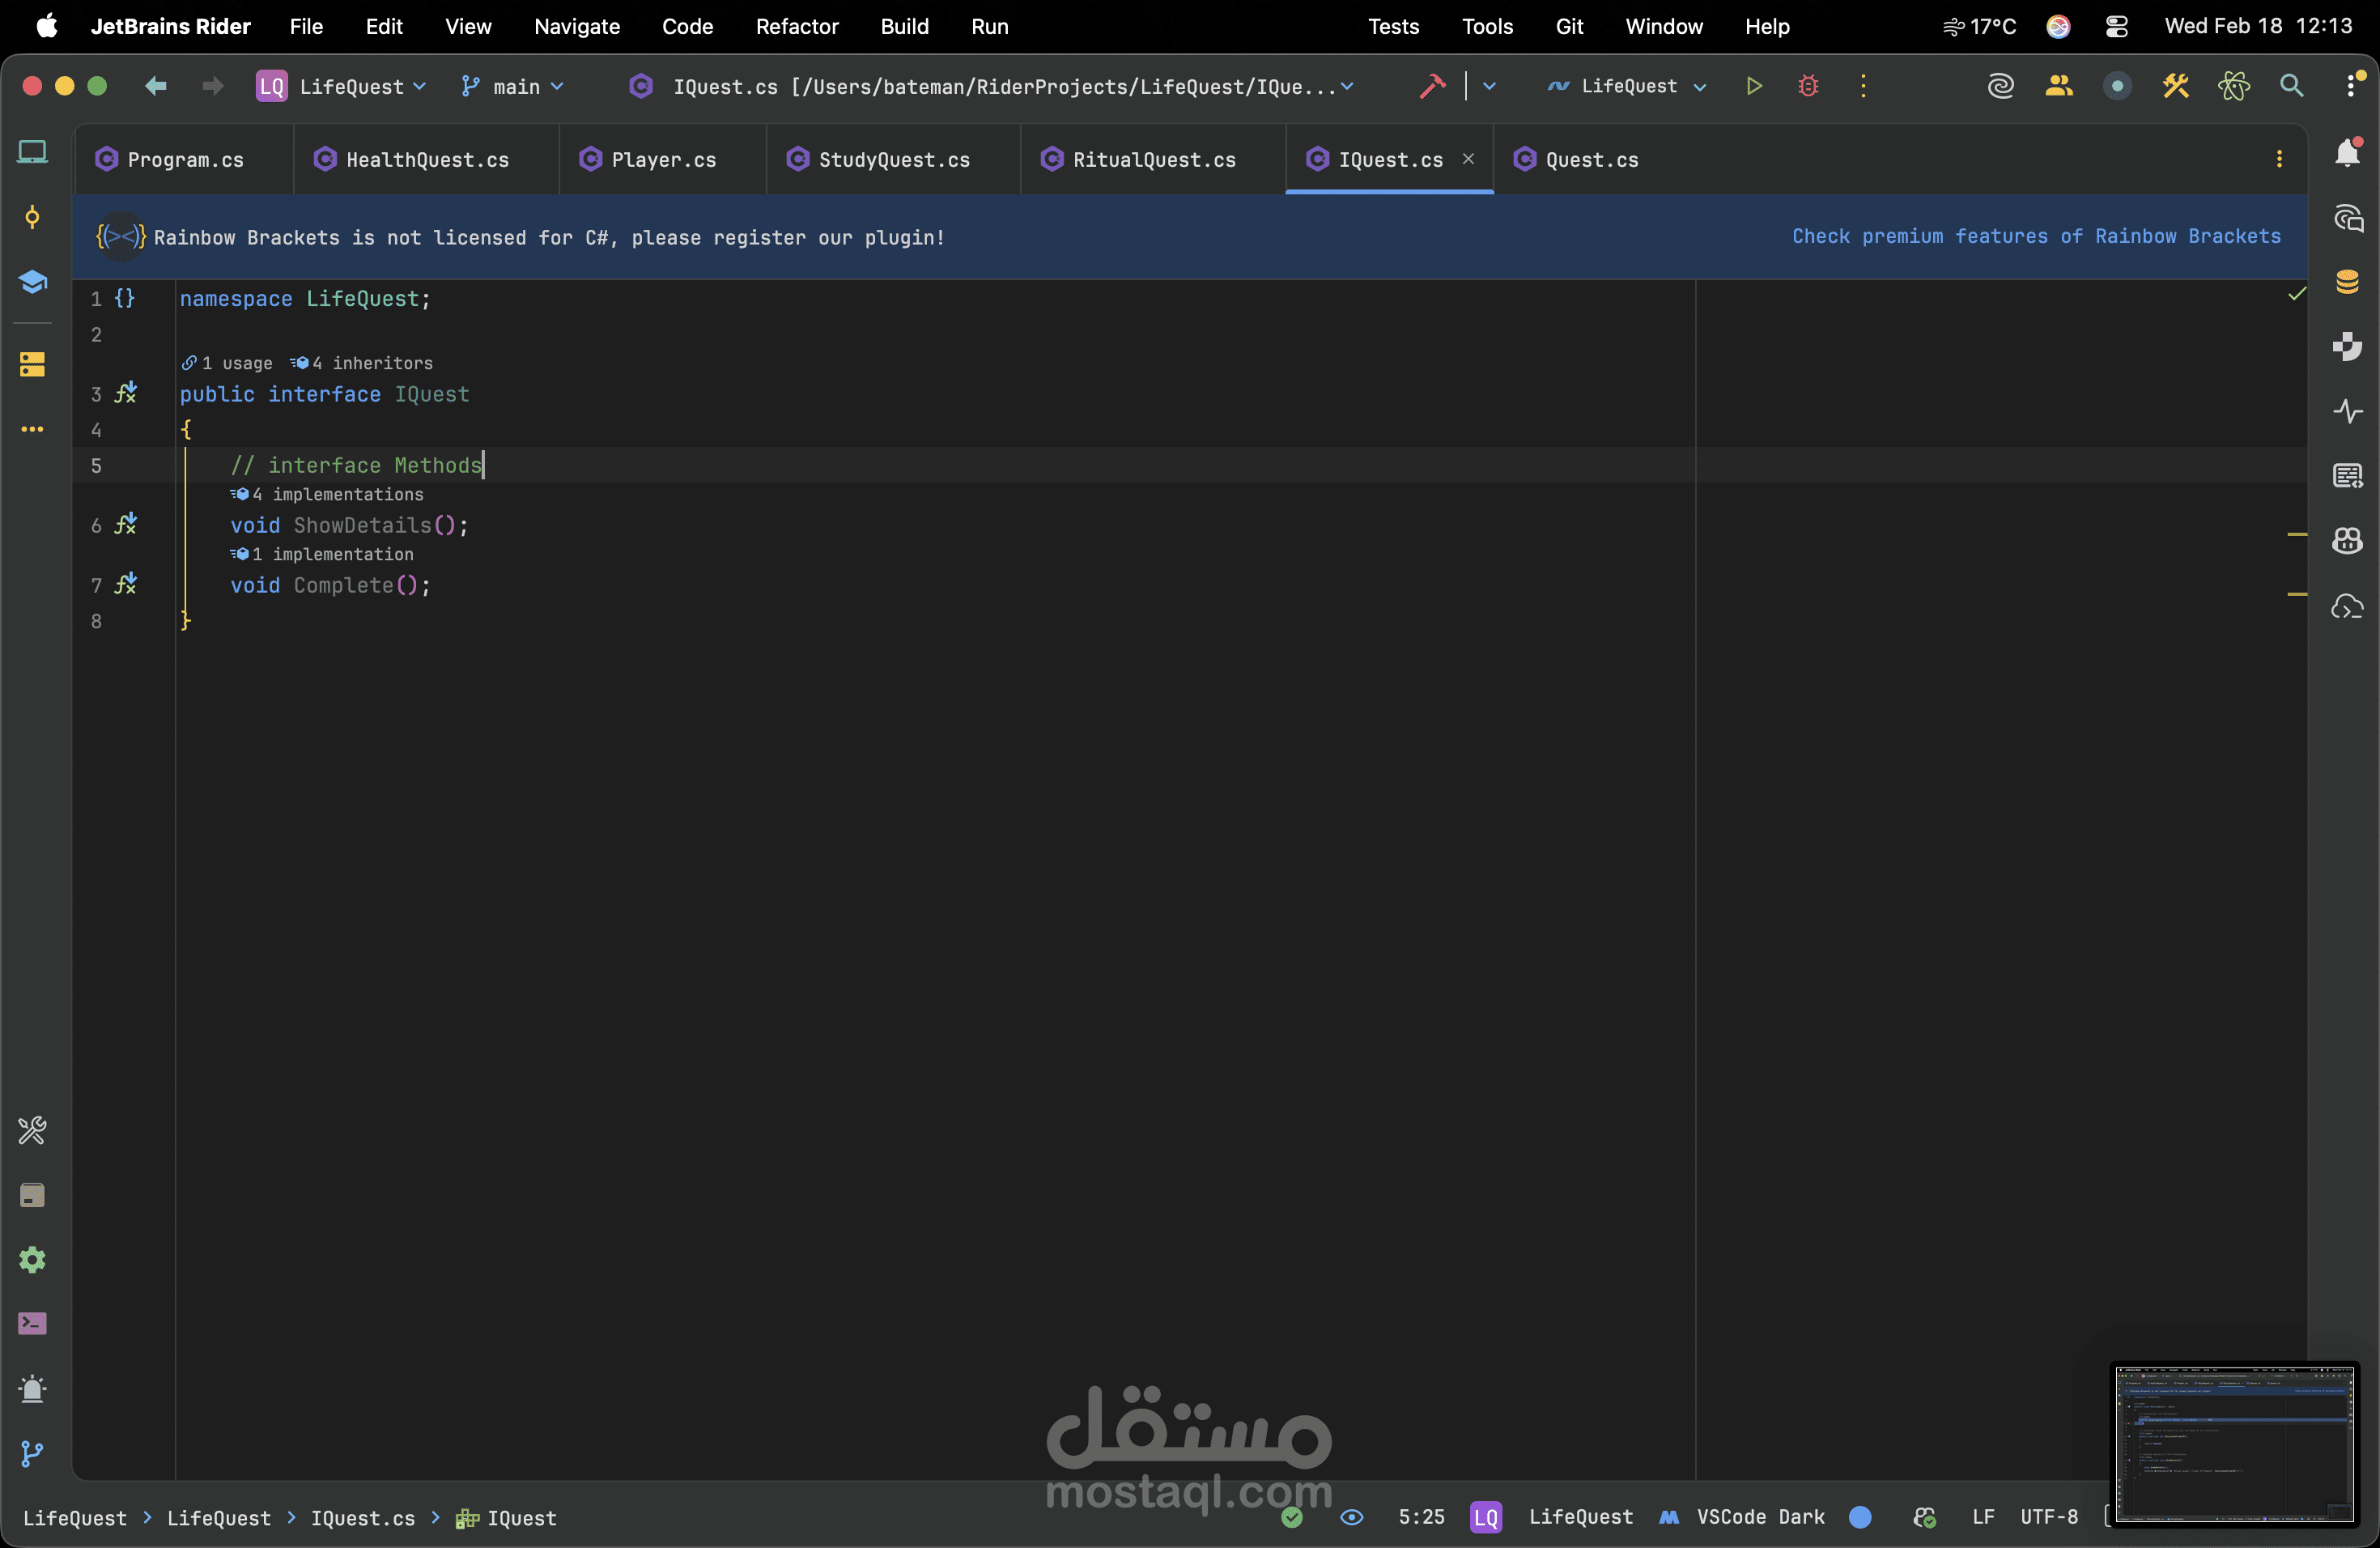Run the LifeQuest configuration
The height and width of the screenshot is (1548, 2380).
1754,86
